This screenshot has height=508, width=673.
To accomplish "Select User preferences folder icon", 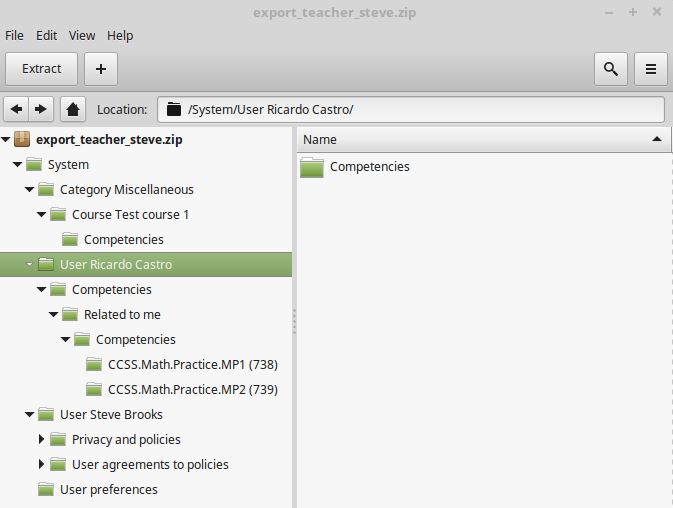I will 46,489.
